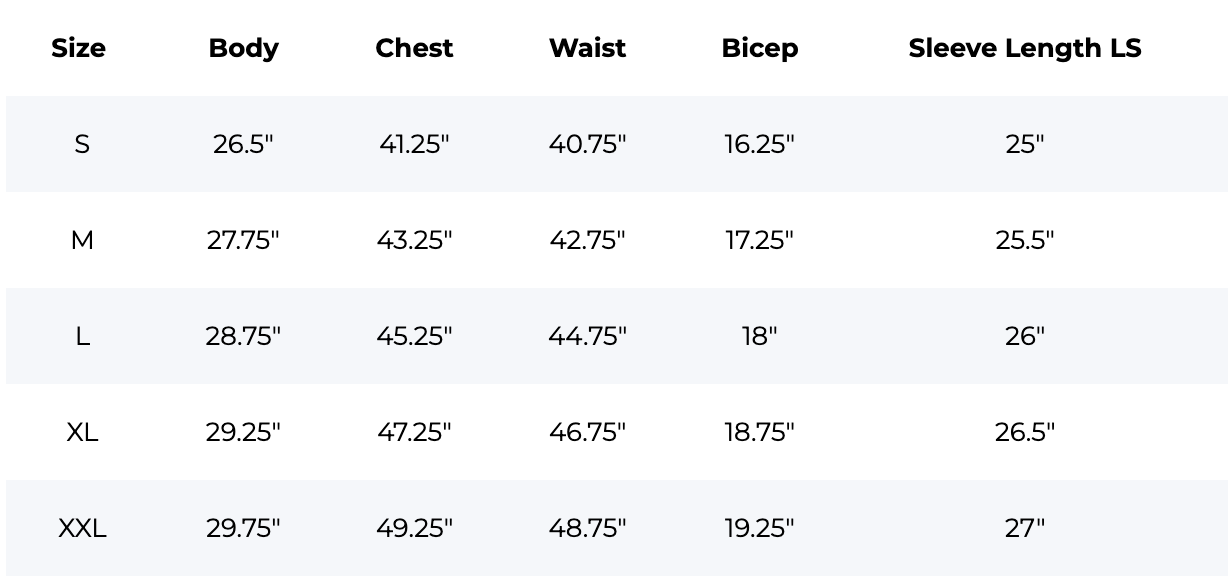The image size is (1228, 576).
Task: Click the Size column header
Action: pos(78,48)
